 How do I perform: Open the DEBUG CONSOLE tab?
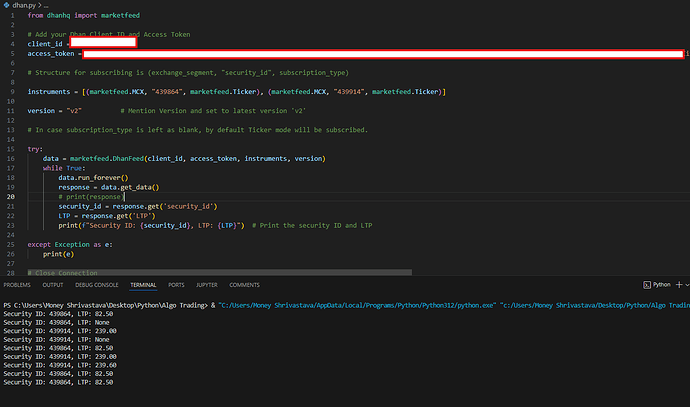coord(97,285)
